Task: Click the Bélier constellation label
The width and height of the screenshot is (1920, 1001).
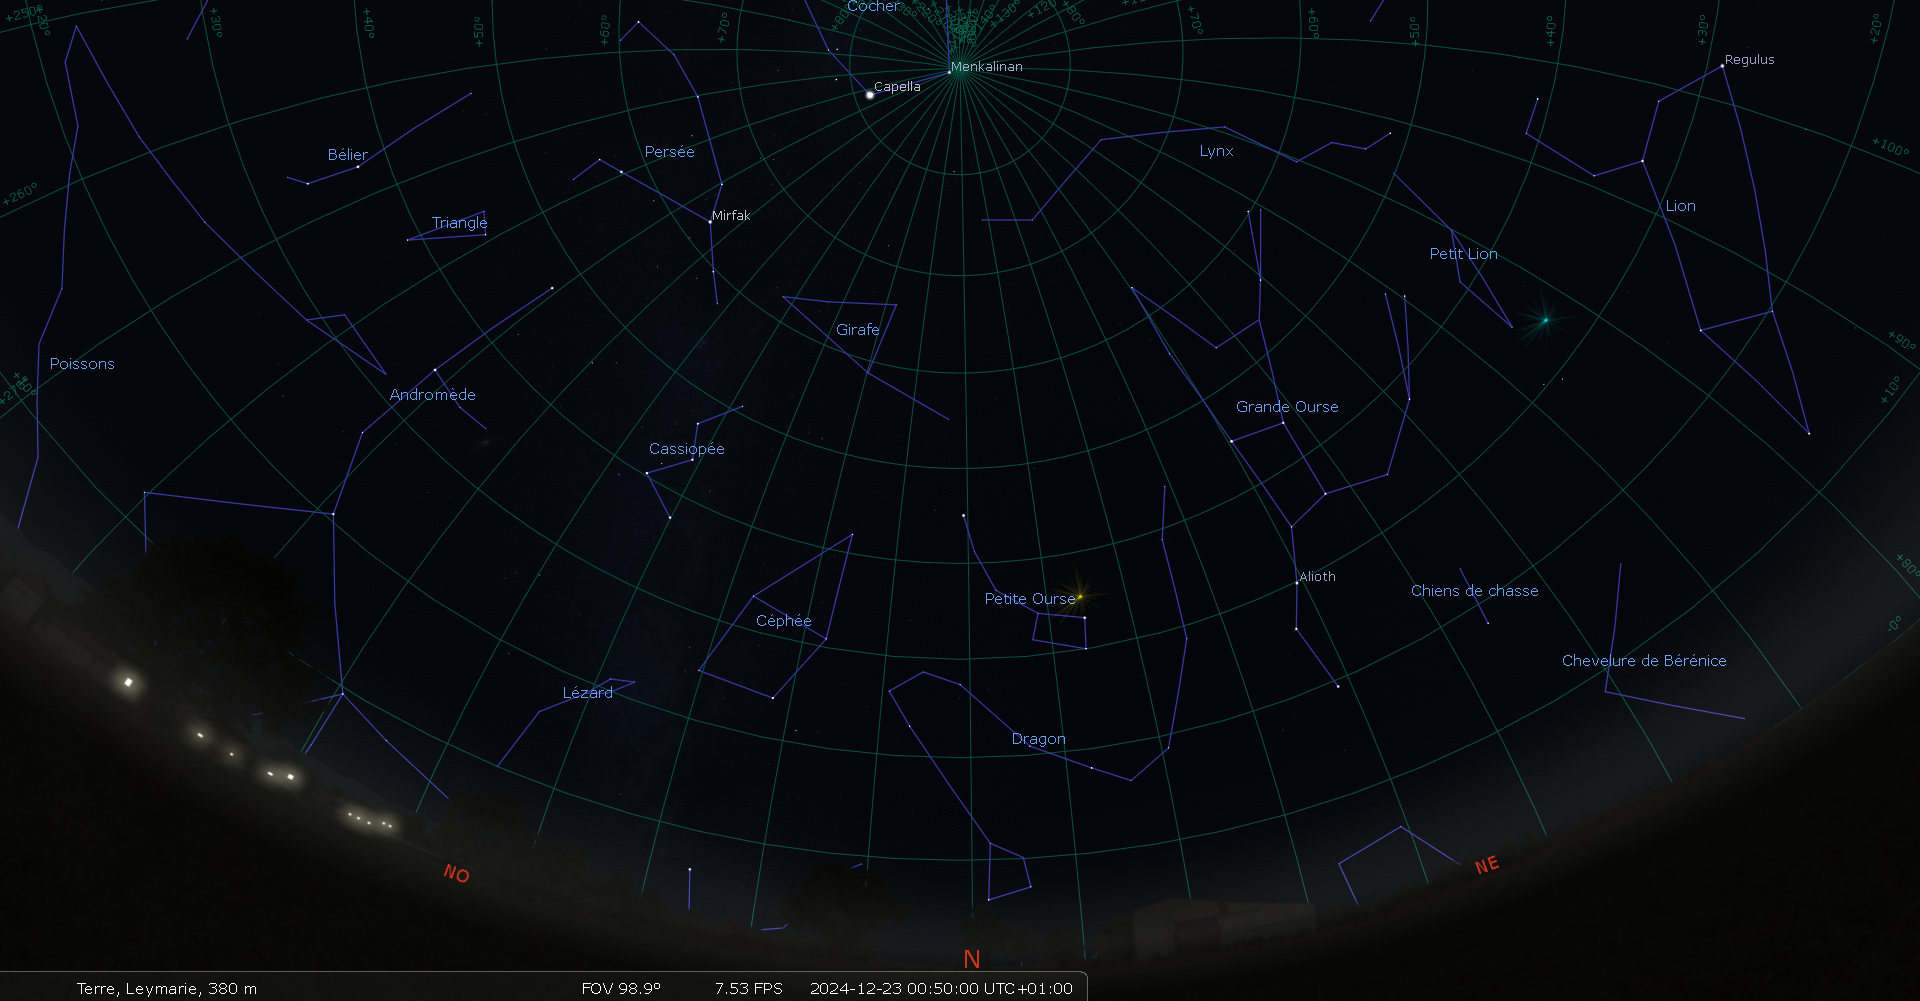Action: [347, 155]
